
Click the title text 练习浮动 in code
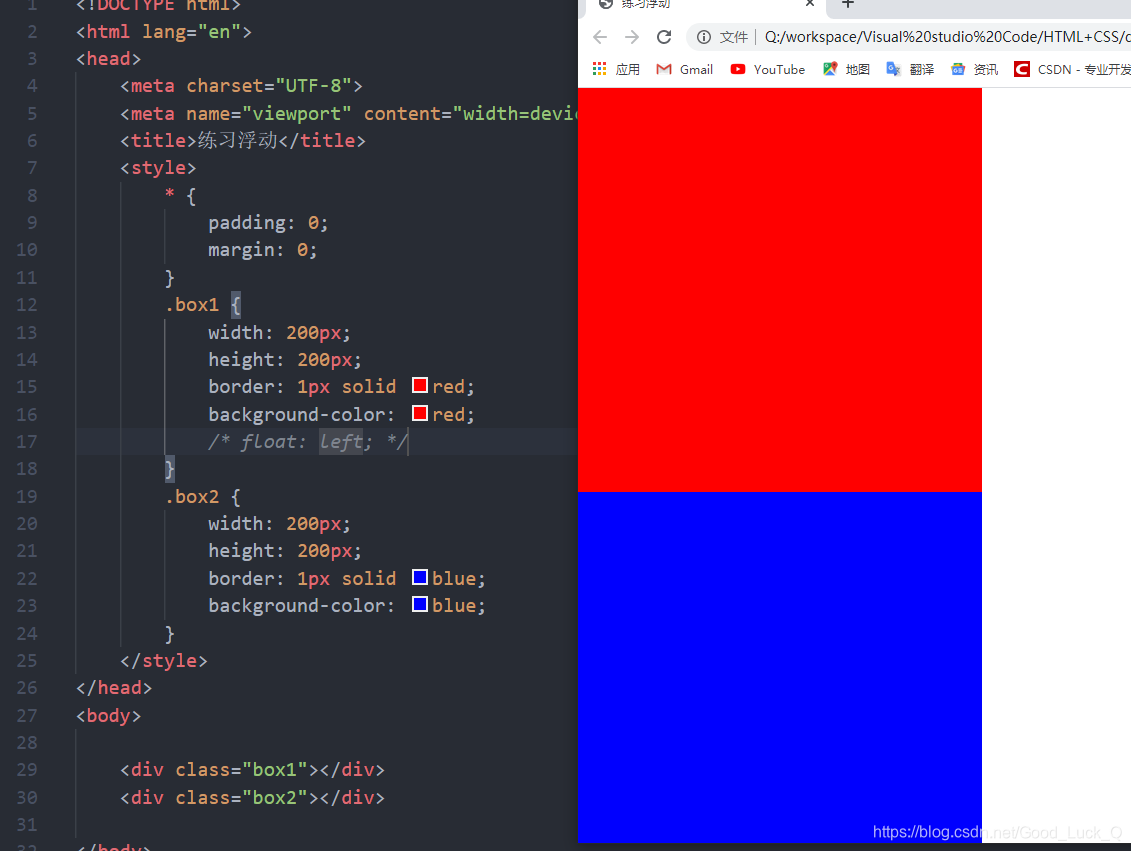coord(238,140)
